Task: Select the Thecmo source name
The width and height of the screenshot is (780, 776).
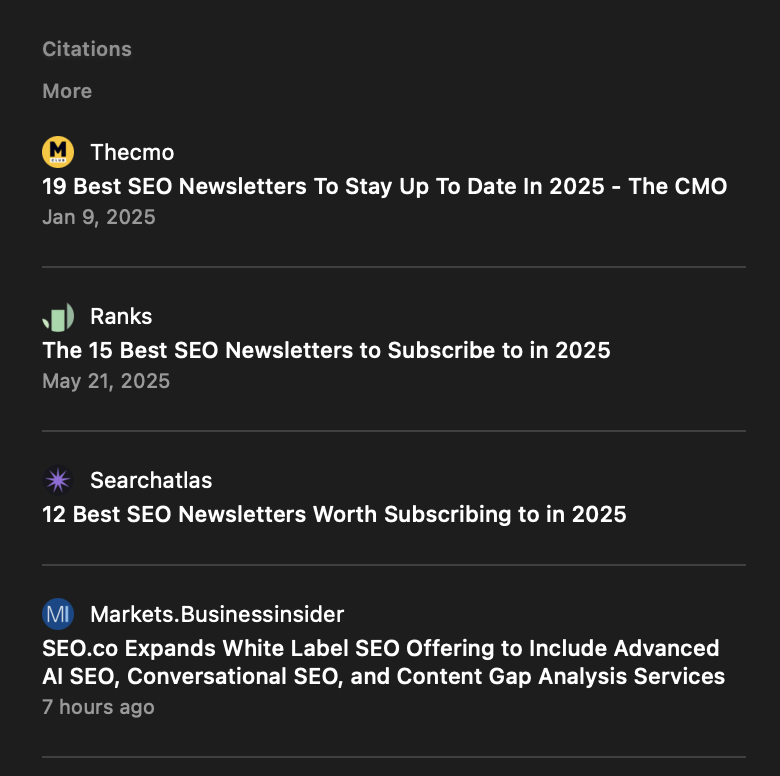Action: (x=132, y=152)
